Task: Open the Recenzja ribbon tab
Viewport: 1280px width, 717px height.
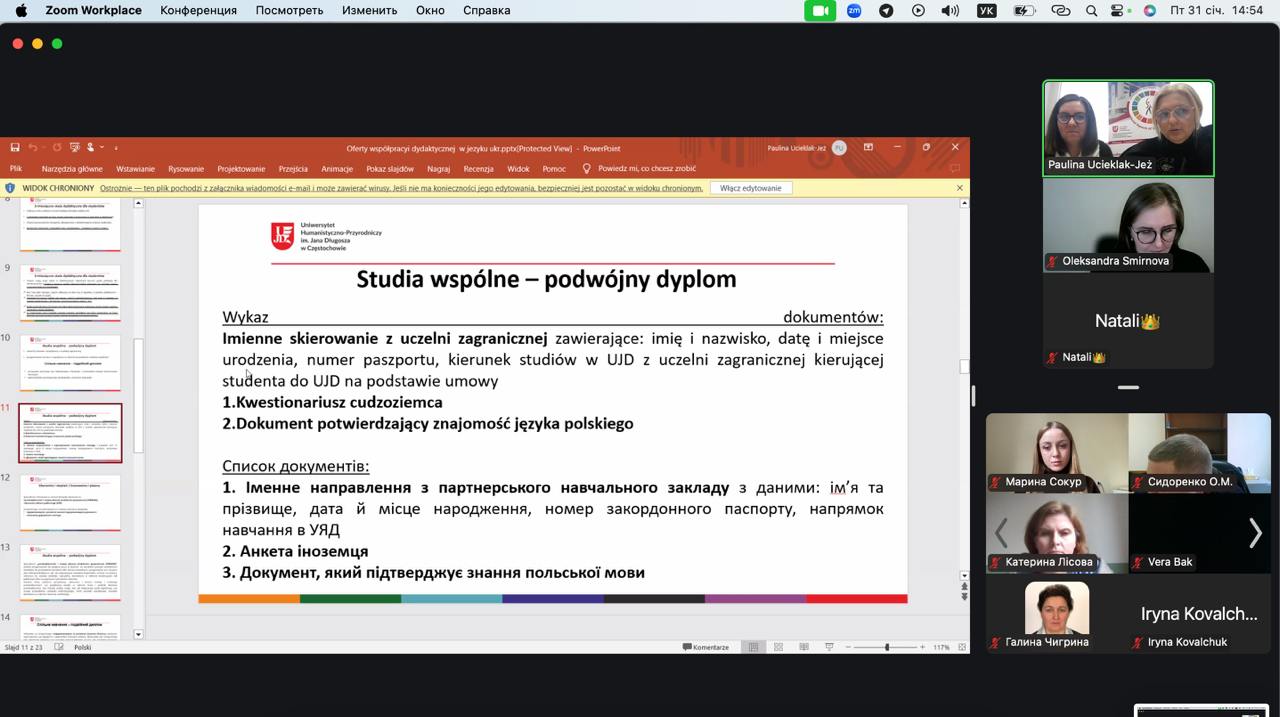Action: [x=478, y=169]
